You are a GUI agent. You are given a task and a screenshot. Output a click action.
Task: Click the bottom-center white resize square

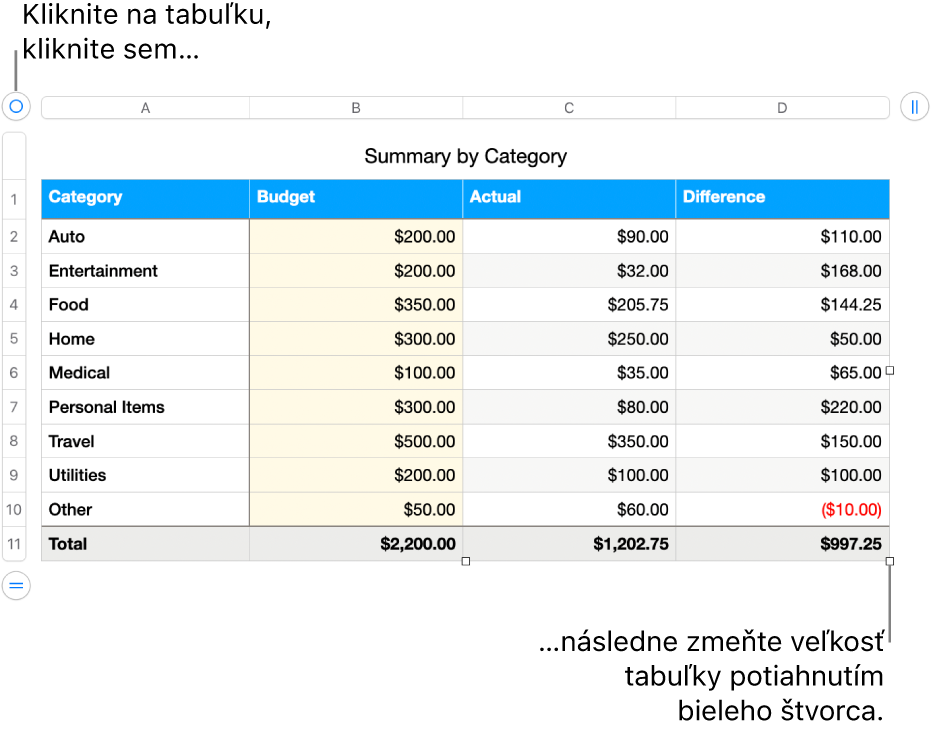465,562
